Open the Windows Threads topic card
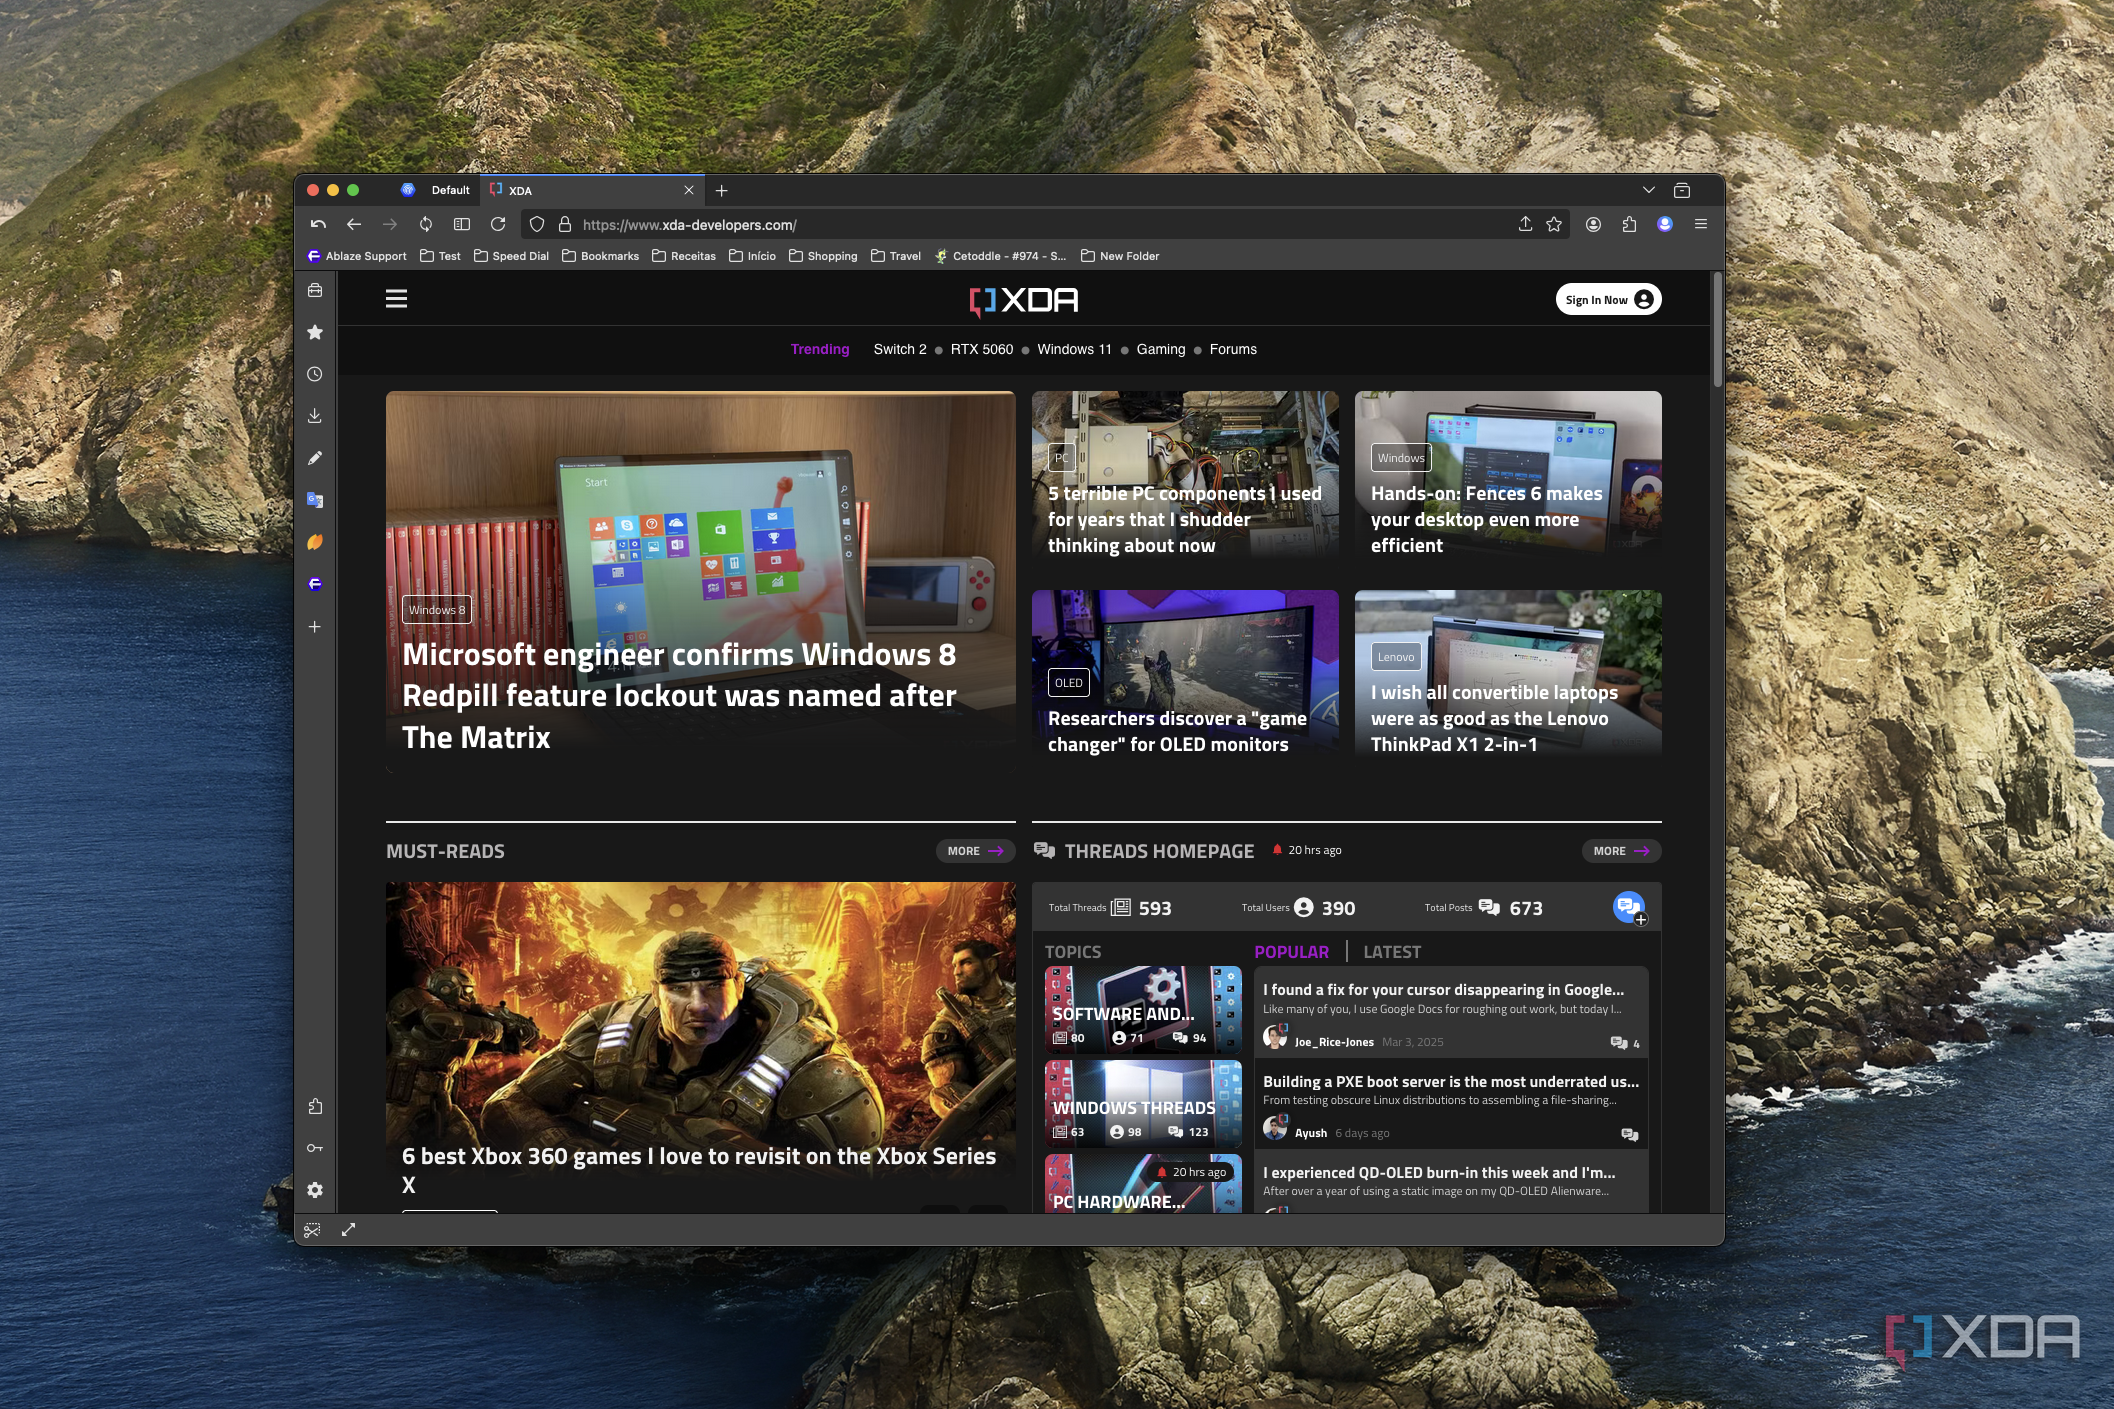 pyautogui.click(x=1143, y=1103)
